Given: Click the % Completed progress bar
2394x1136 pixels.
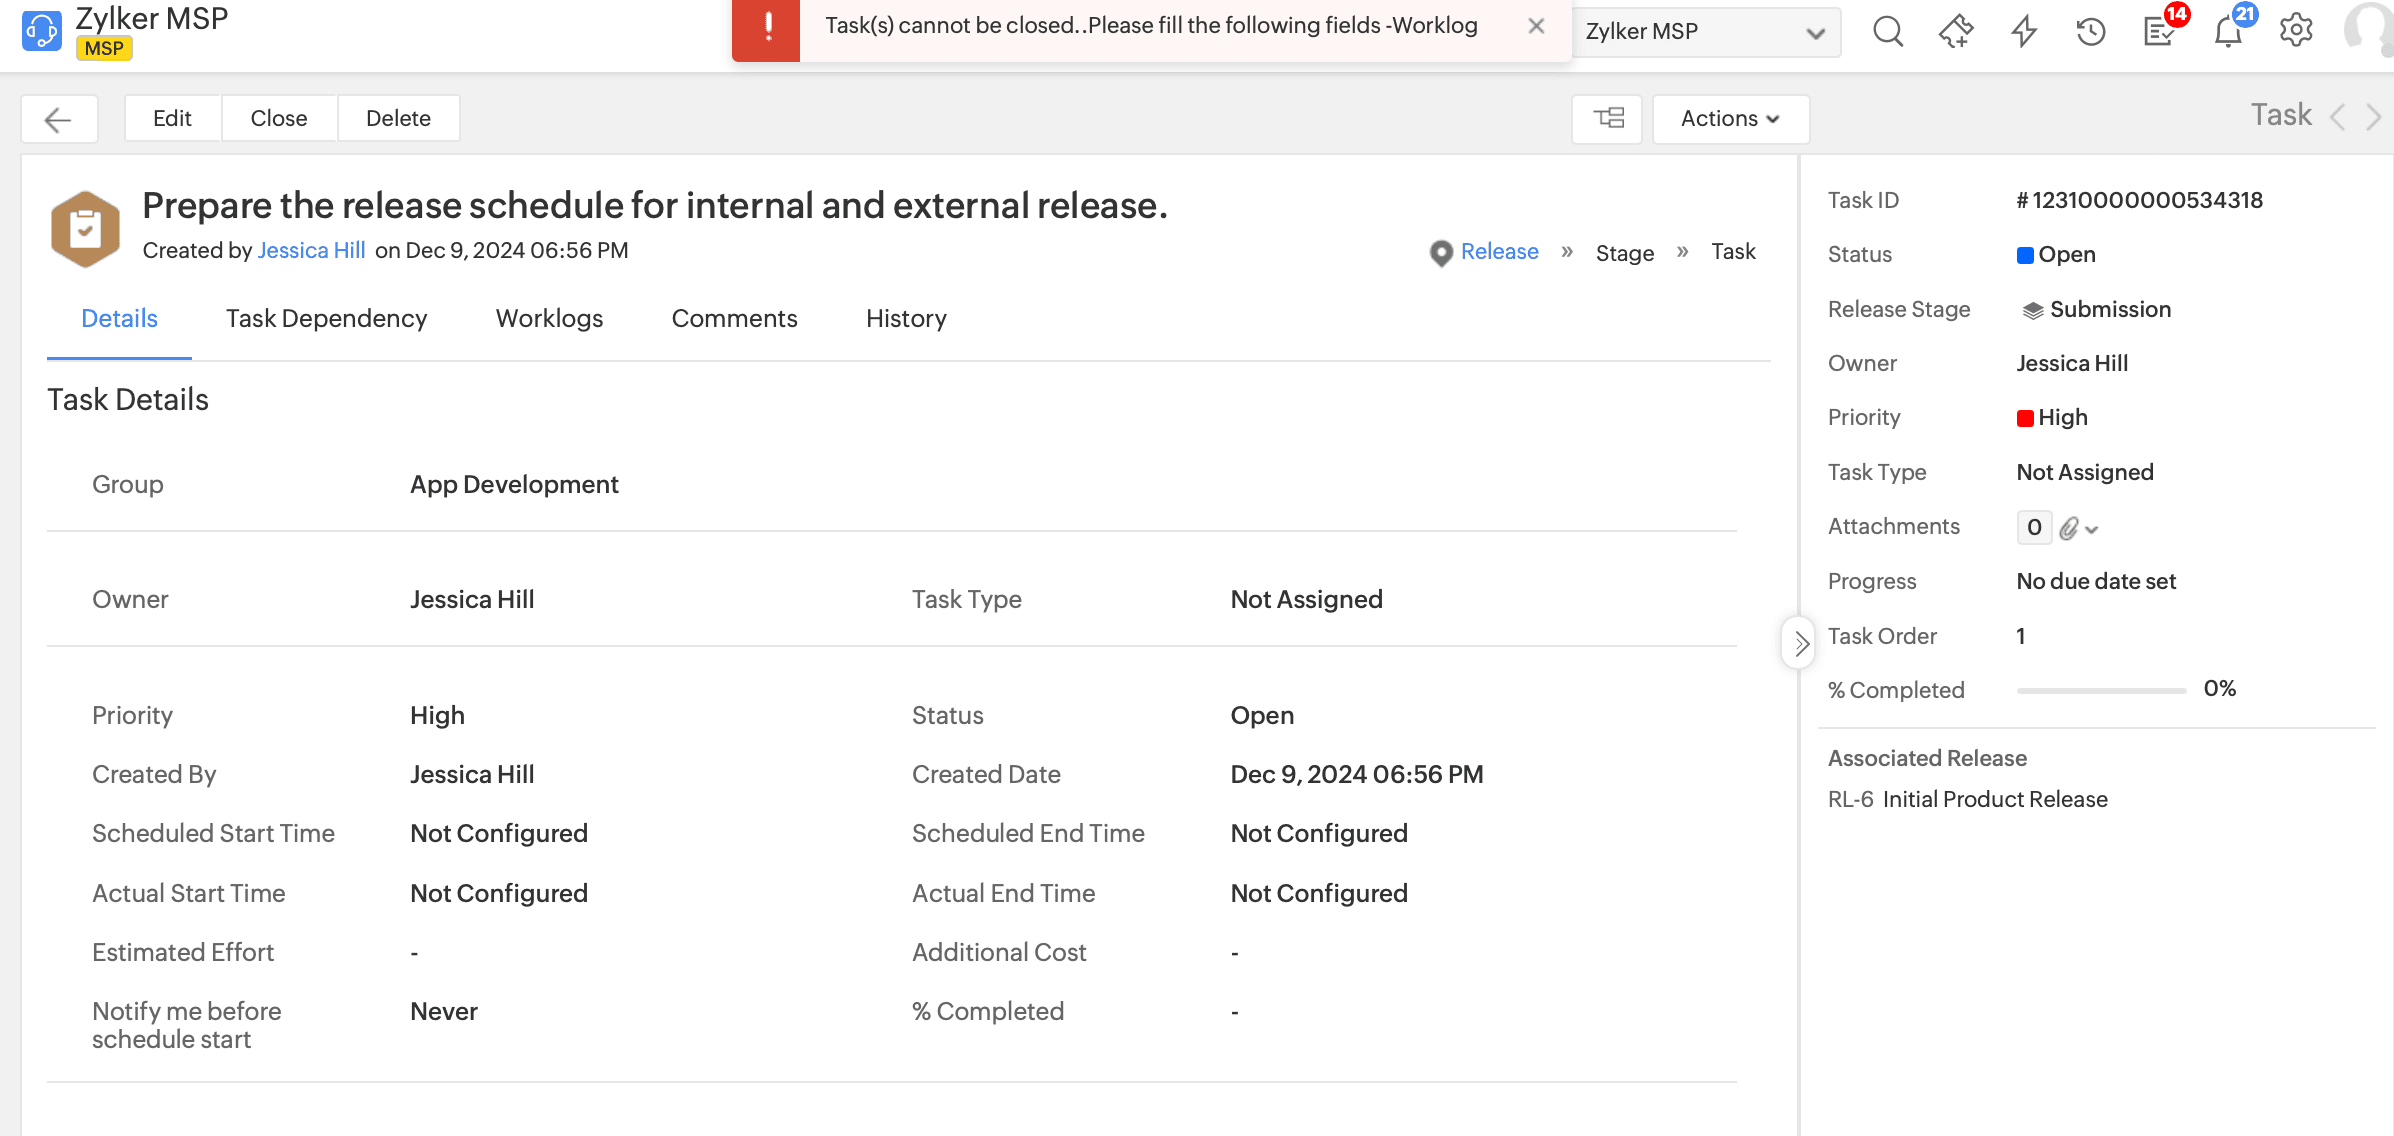Looking at the screenshot, I should [2101, 690].
